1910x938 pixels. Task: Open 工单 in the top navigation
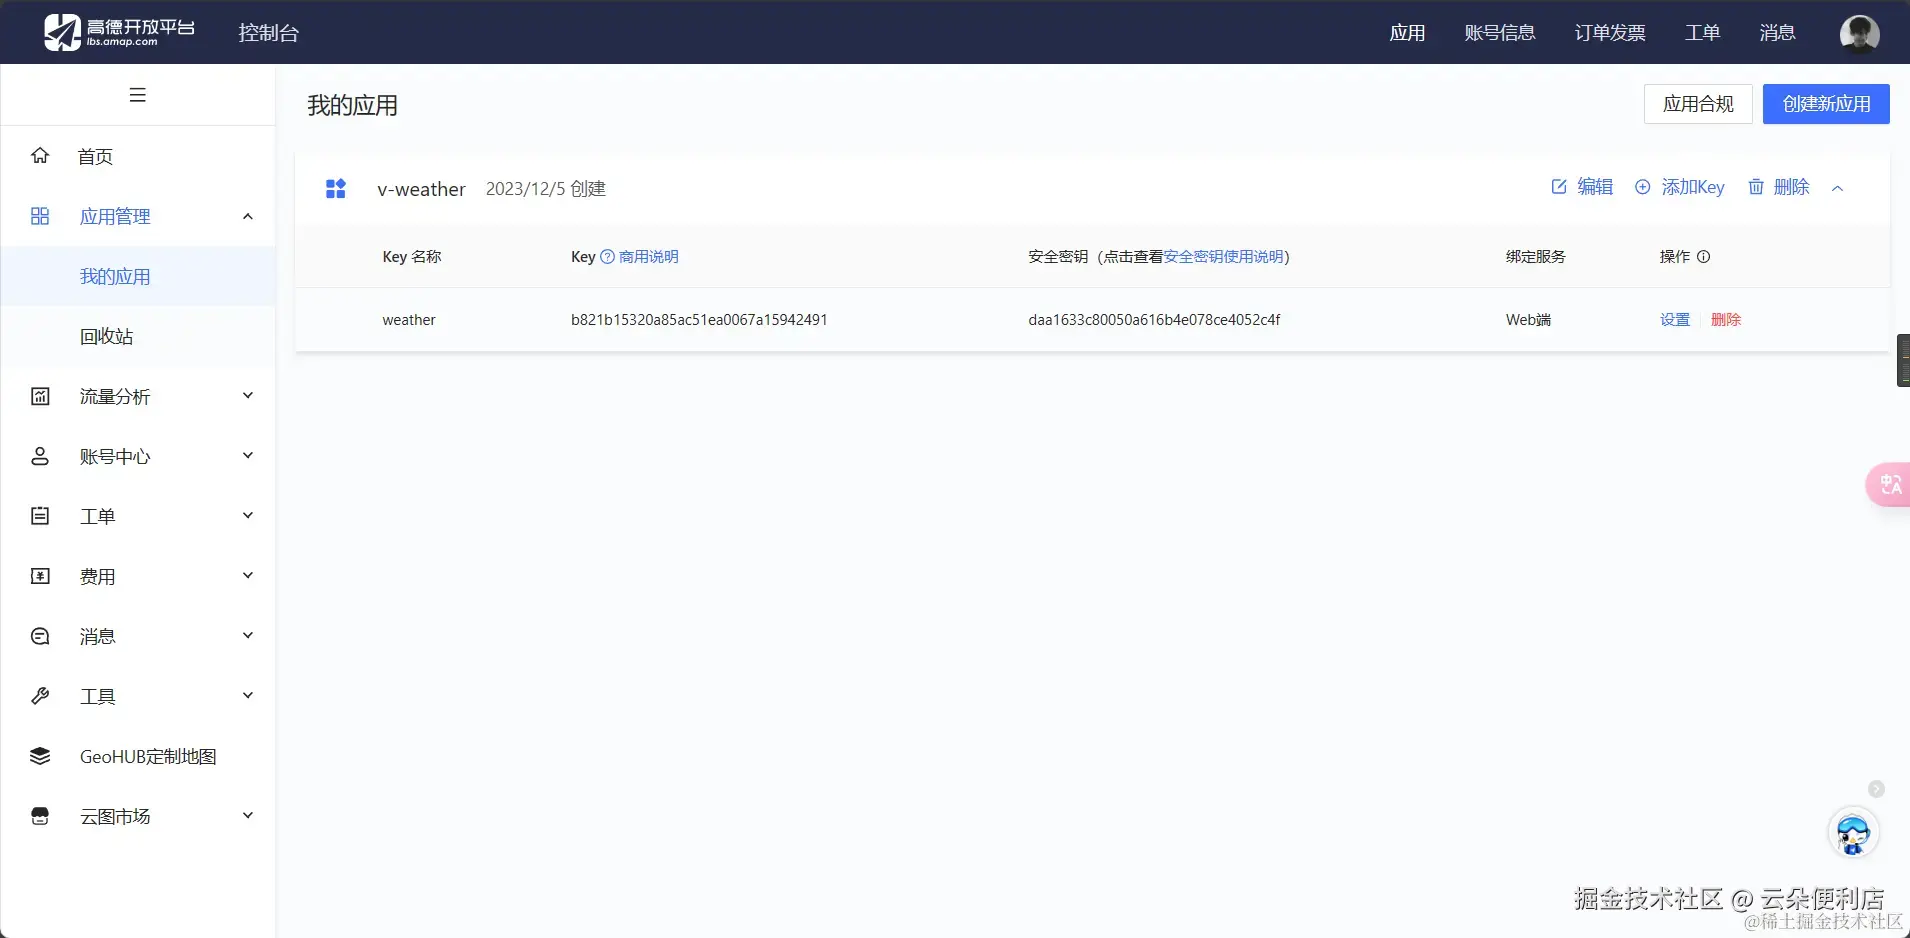point(1702,33)
